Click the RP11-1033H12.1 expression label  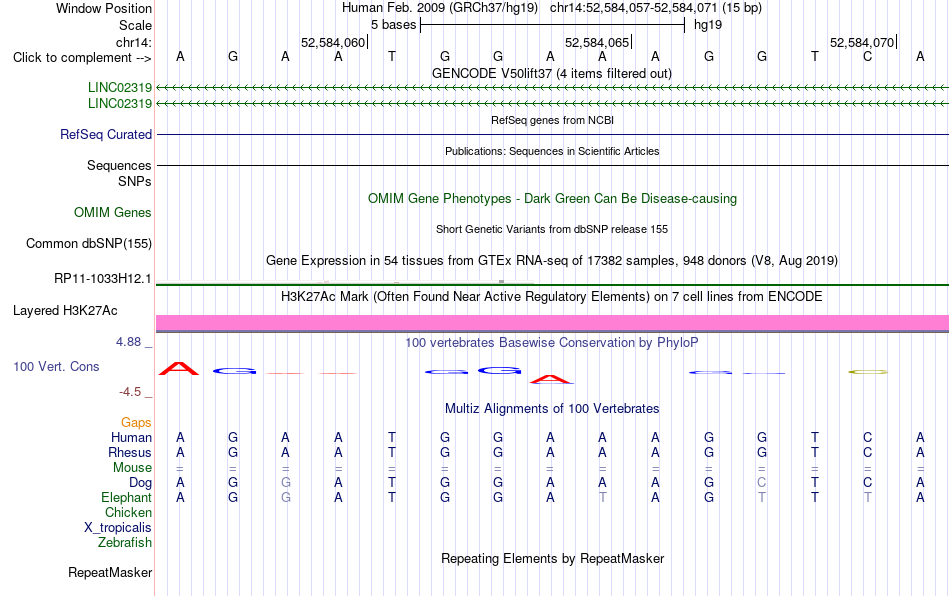coord(102,279)
